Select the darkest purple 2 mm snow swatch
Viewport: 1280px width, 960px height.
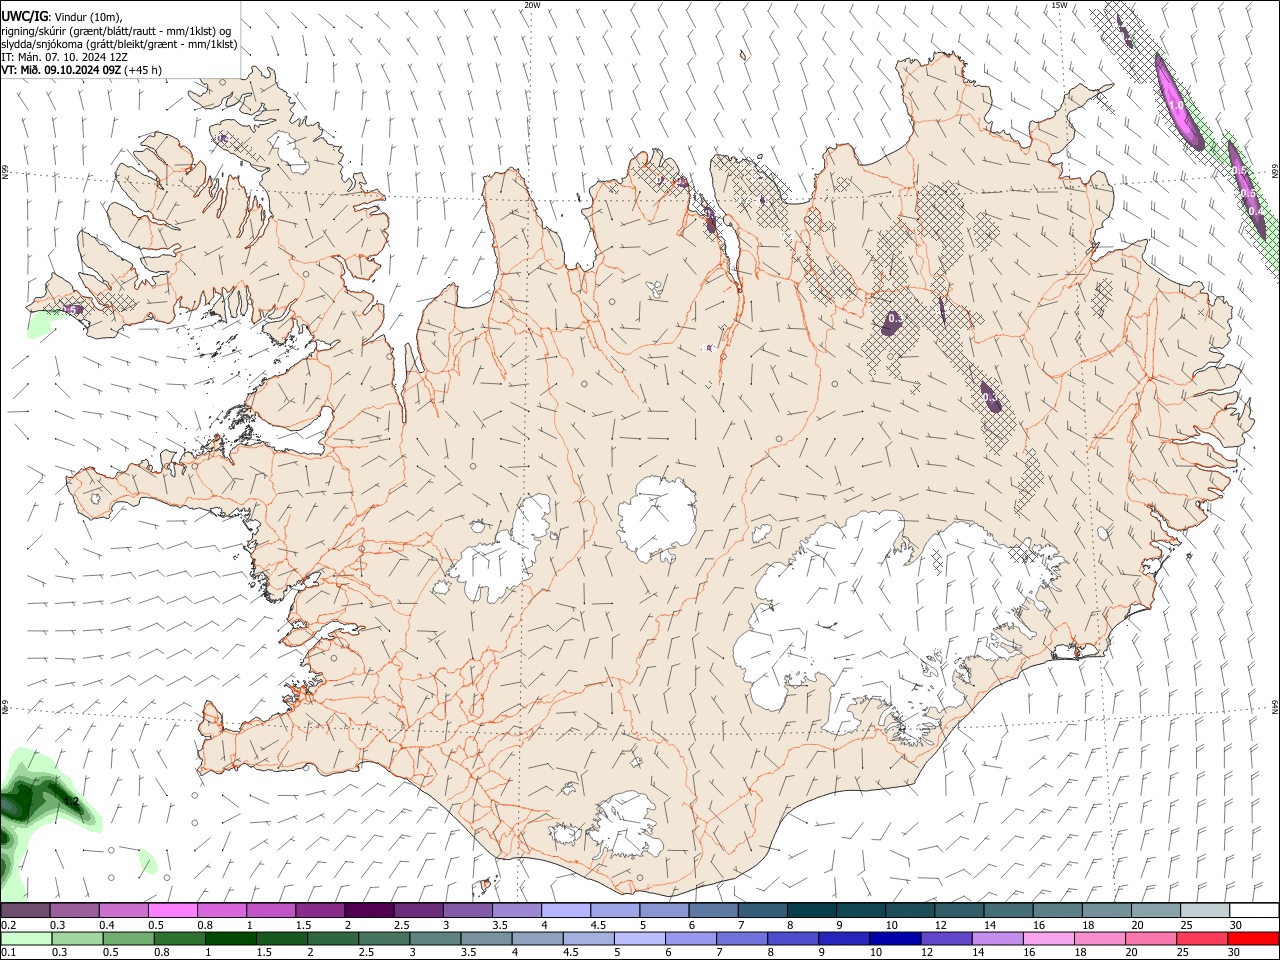(369, 910)
